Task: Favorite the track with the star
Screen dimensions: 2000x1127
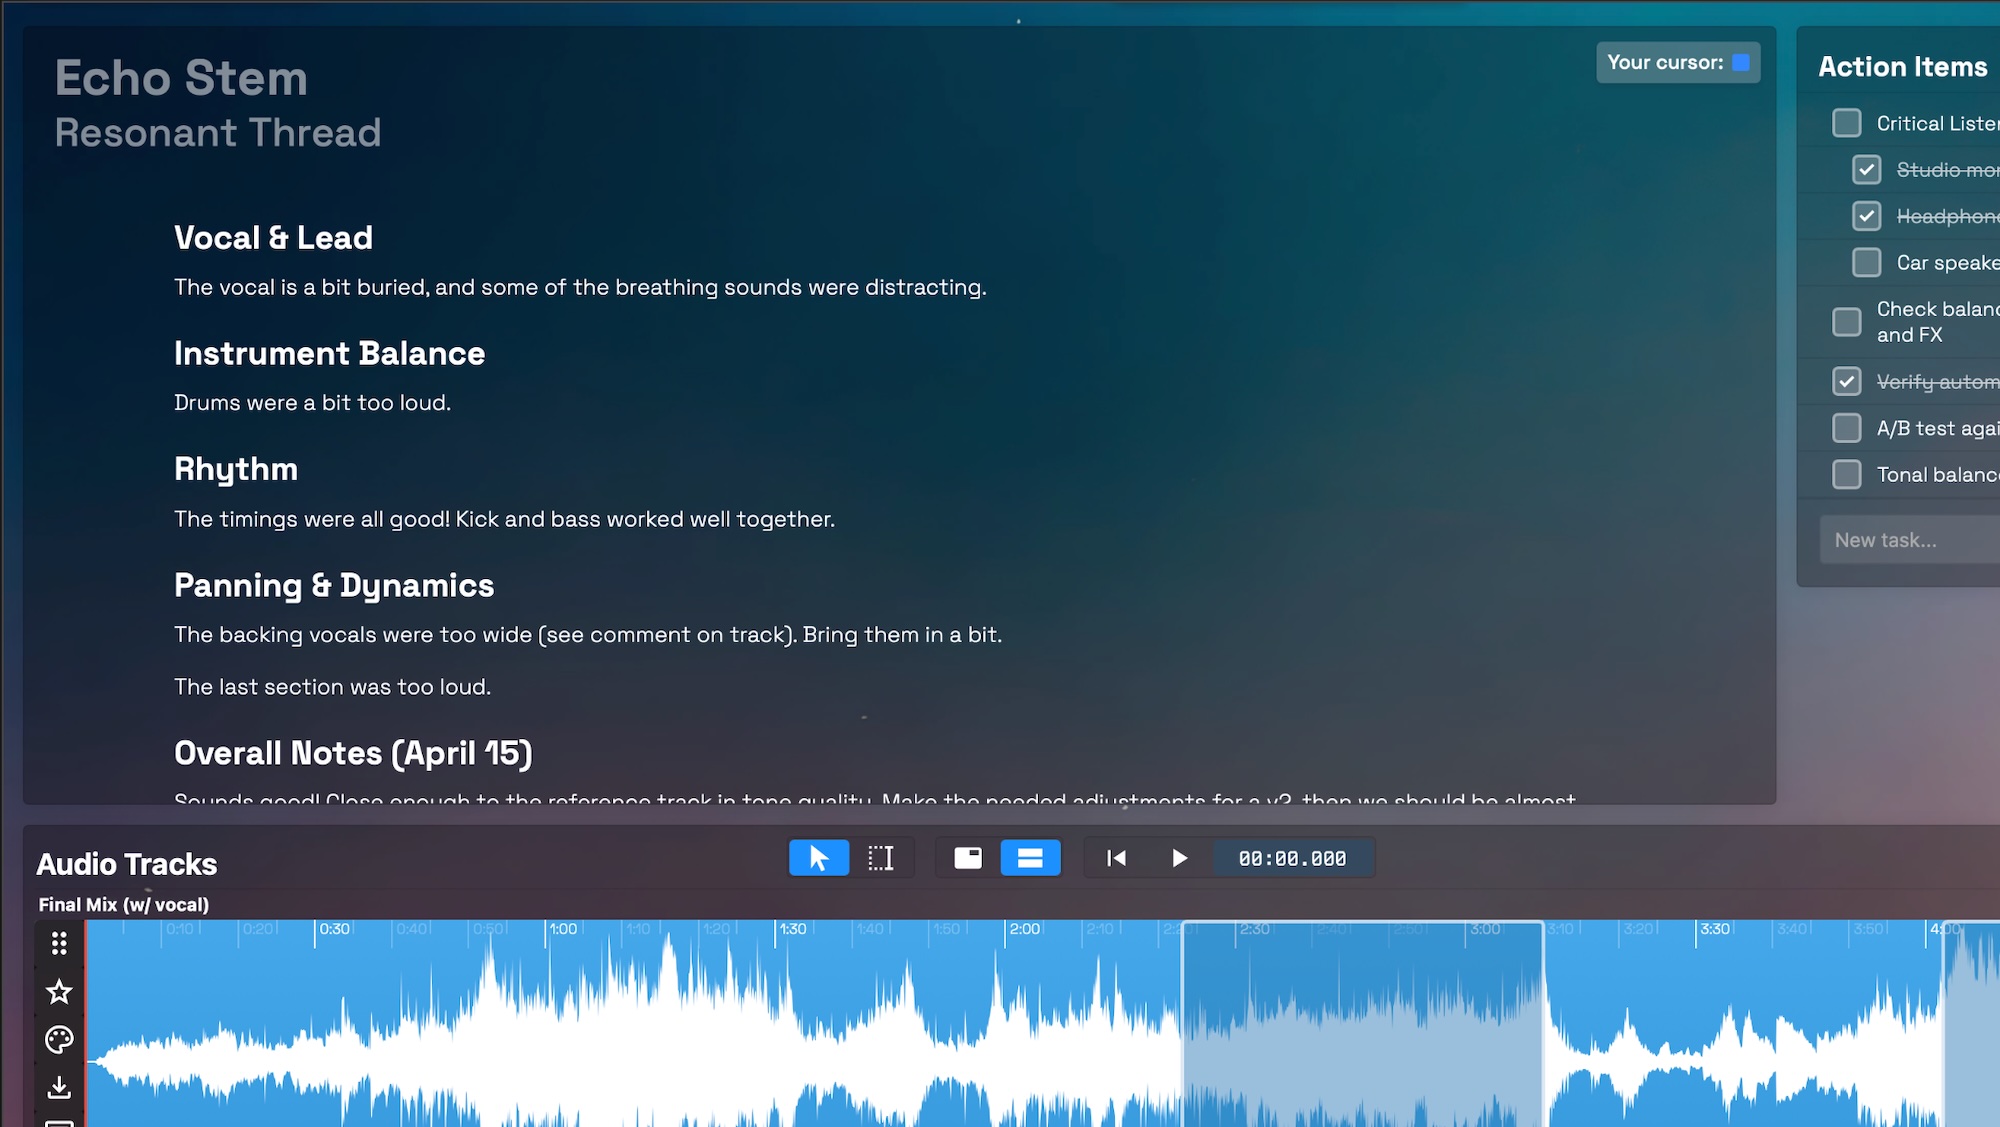Action: [x=59, y=992]
